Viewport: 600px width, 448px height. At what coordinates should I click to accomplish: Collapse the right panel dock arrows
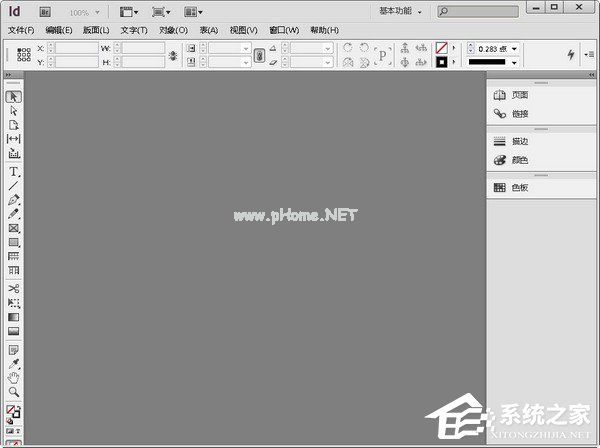coord(592,75)
